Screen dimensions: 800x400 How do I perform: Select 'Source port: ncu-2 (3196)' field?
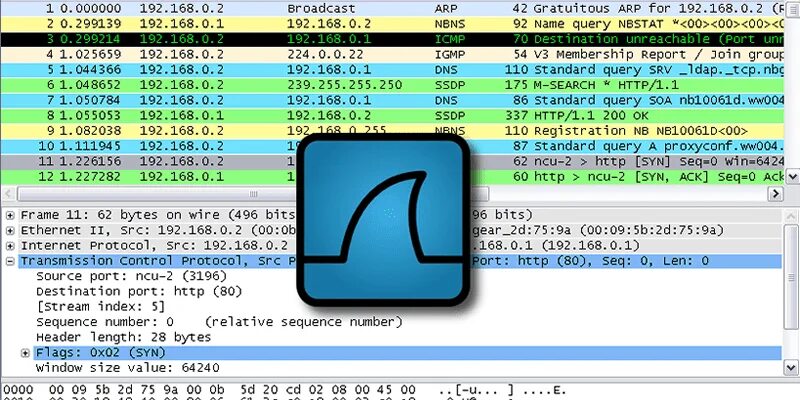131,277
